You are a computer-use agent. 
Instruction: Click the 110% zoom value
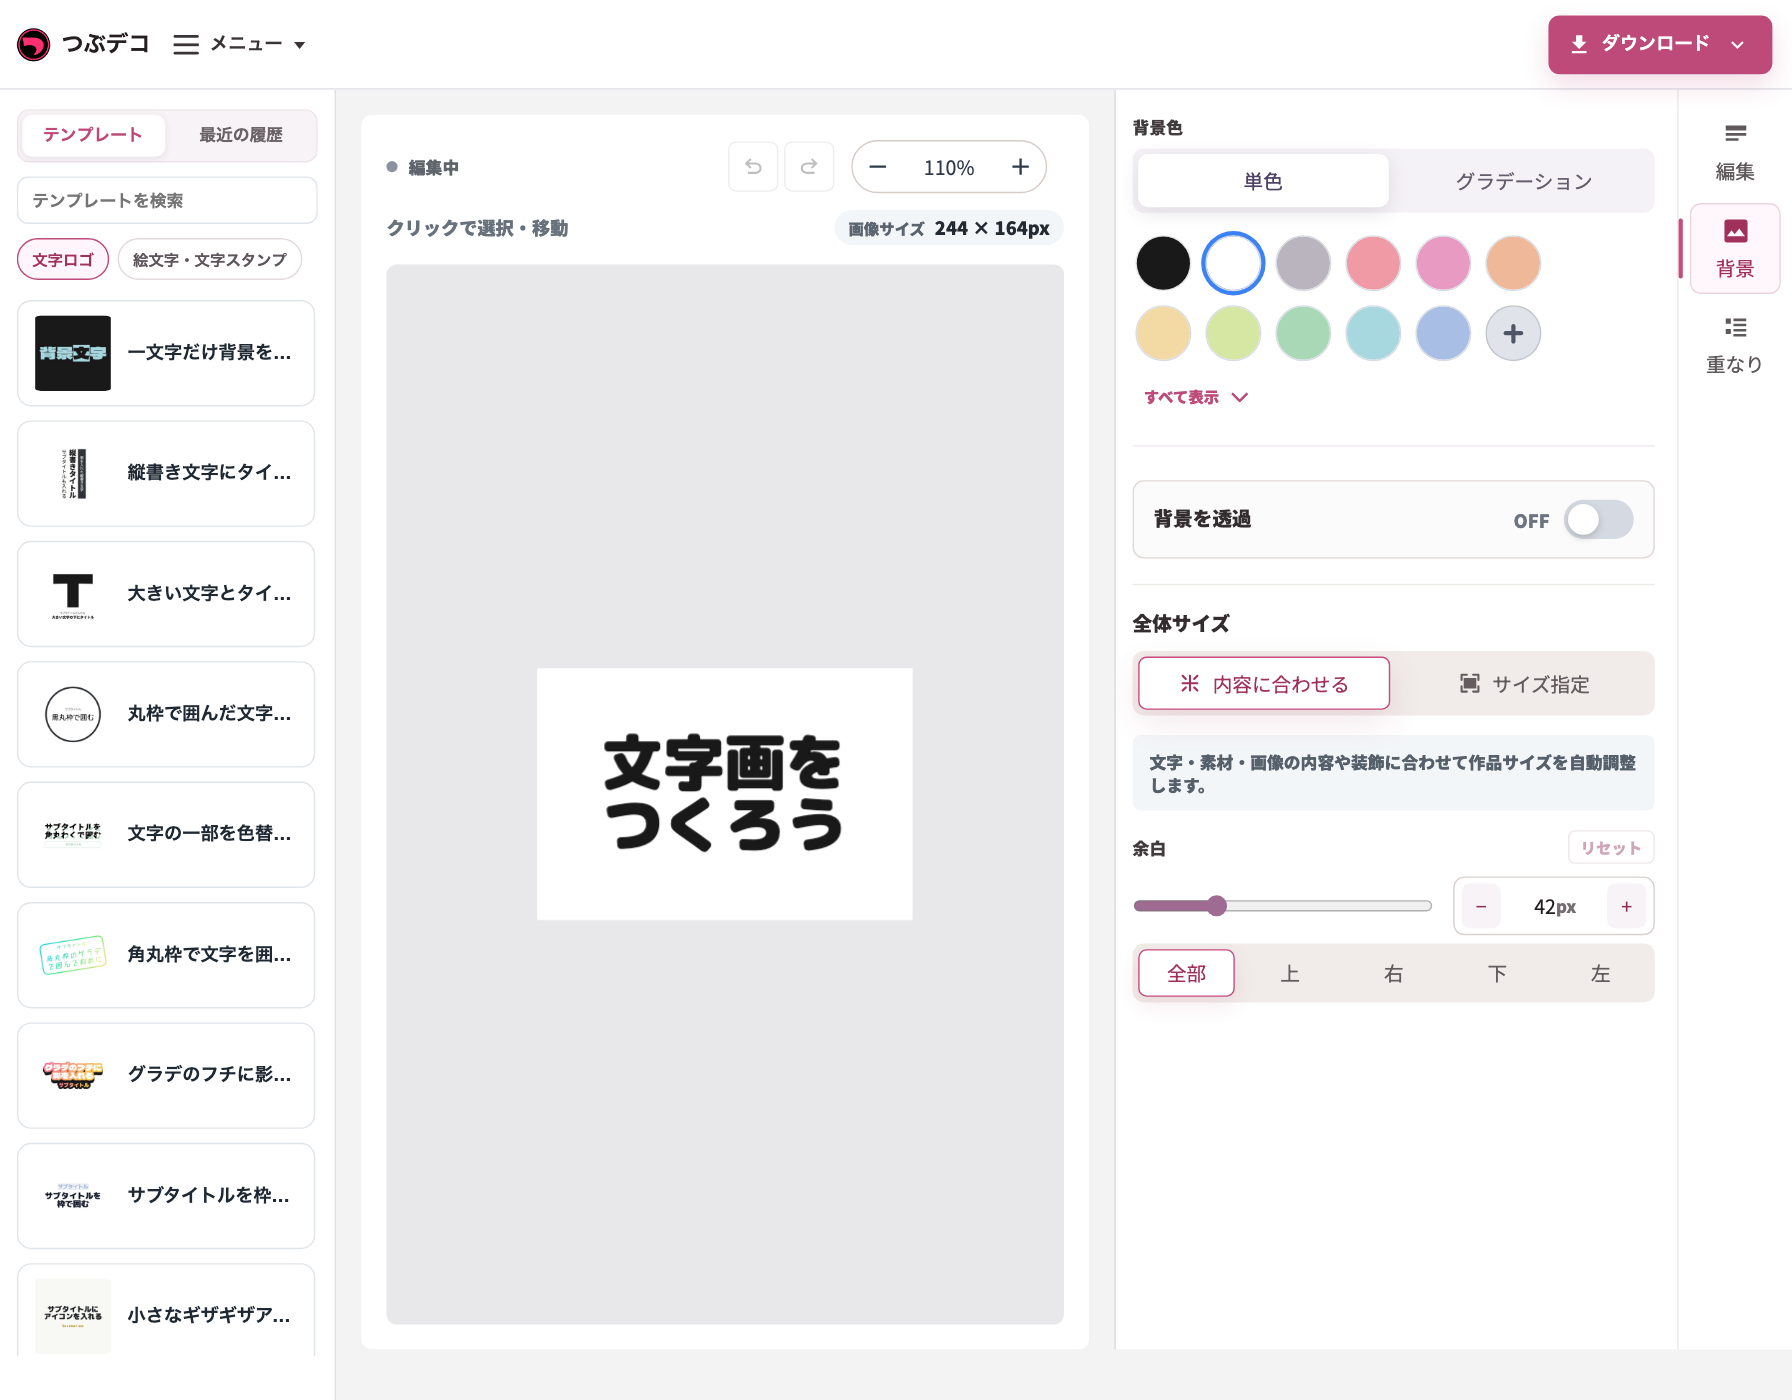pos(949,168)
